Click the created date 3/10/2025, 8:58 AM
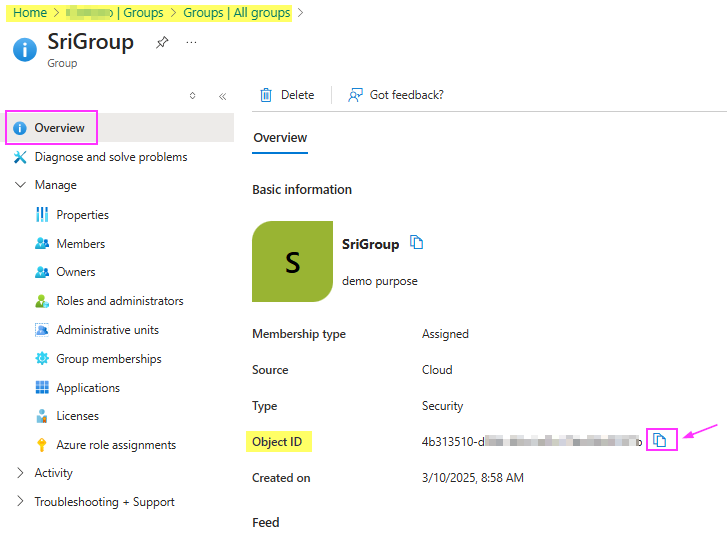The image size is (727, 544). coord(472,478)
